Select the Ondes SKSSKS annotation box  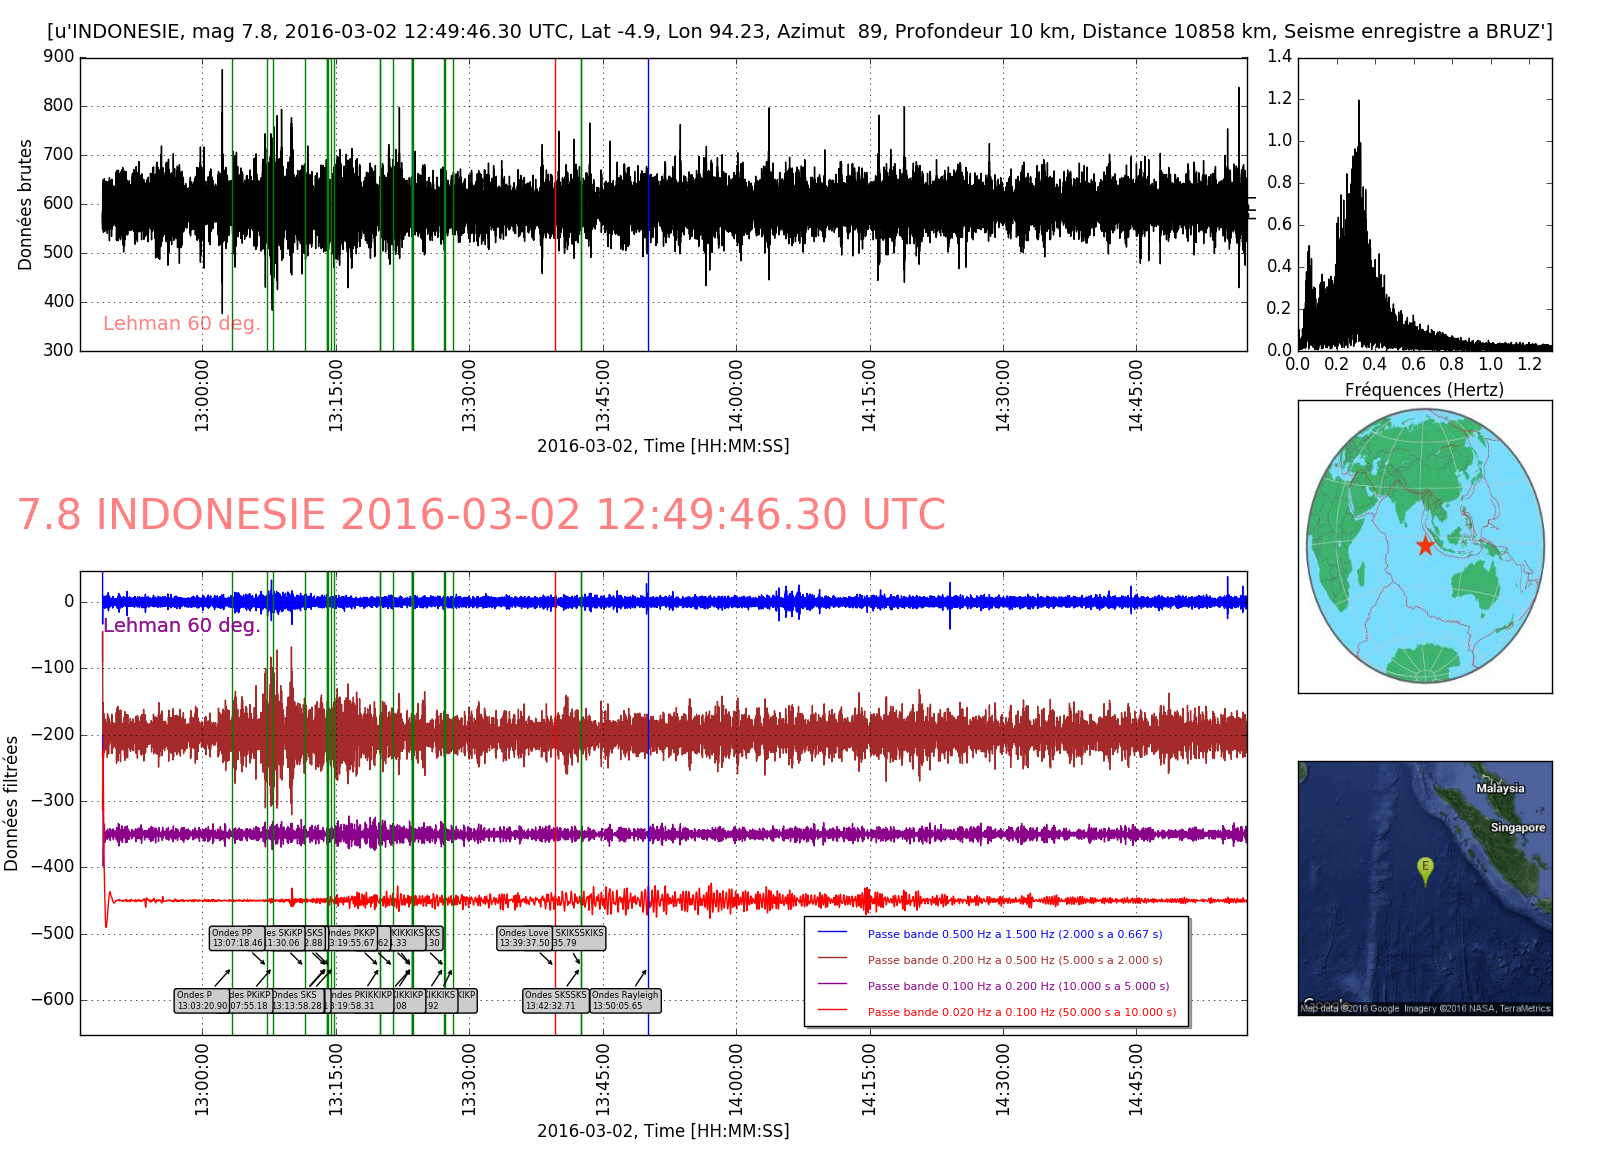click(556, 1000)
